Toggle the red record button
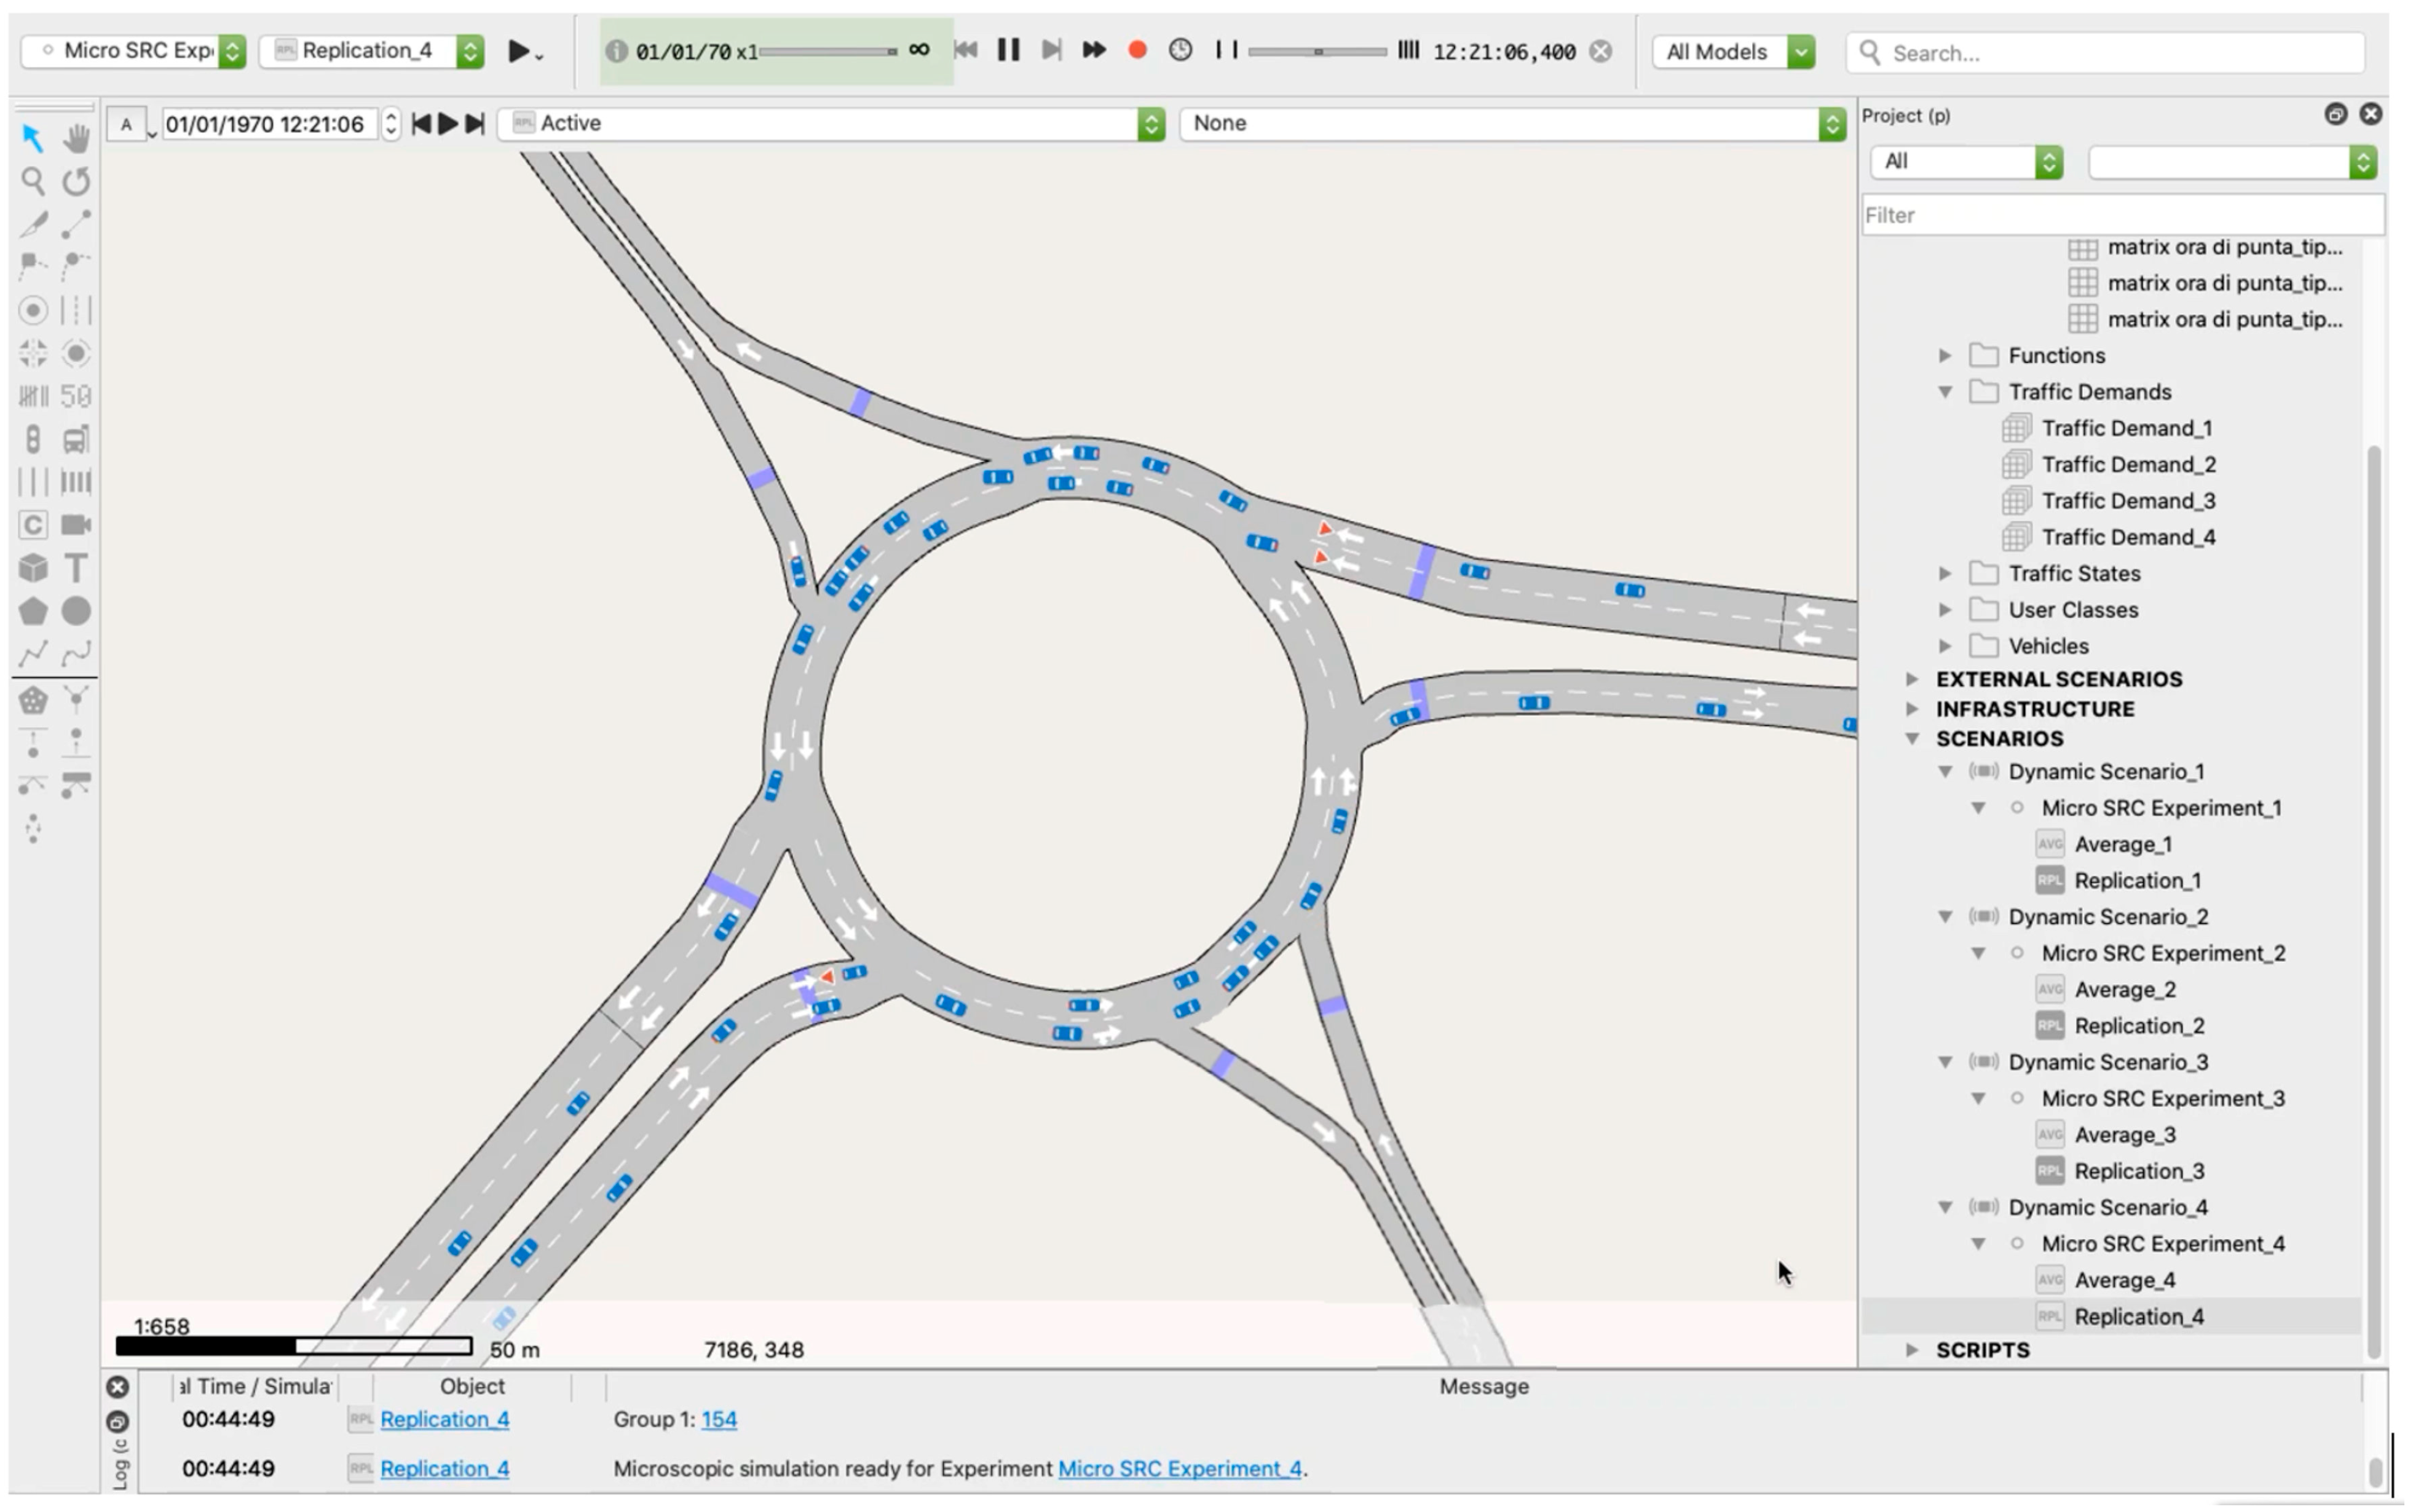2413x1512 pixels. point(1136,50)
